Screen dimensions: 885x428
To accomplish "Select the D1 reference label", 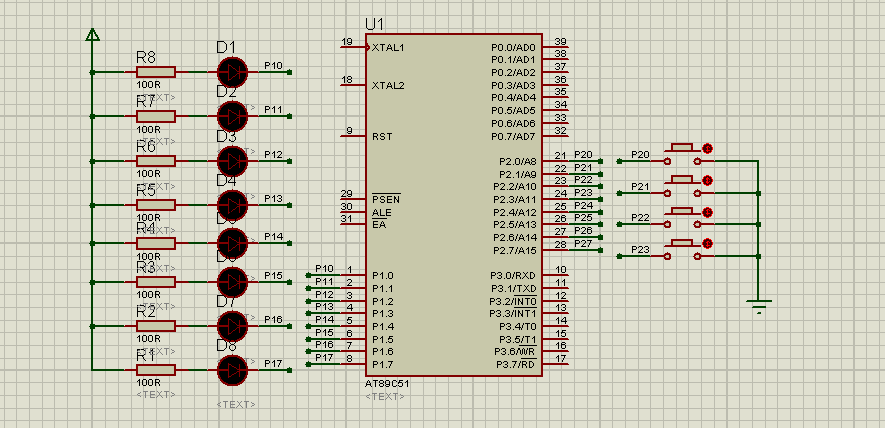I will coord(226,47).
